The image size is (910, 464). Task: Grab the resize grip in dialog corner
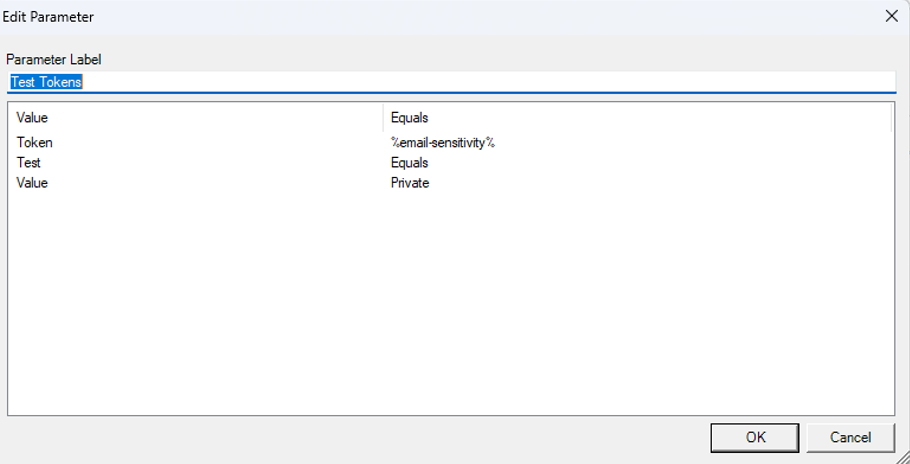tap(901, 456)
